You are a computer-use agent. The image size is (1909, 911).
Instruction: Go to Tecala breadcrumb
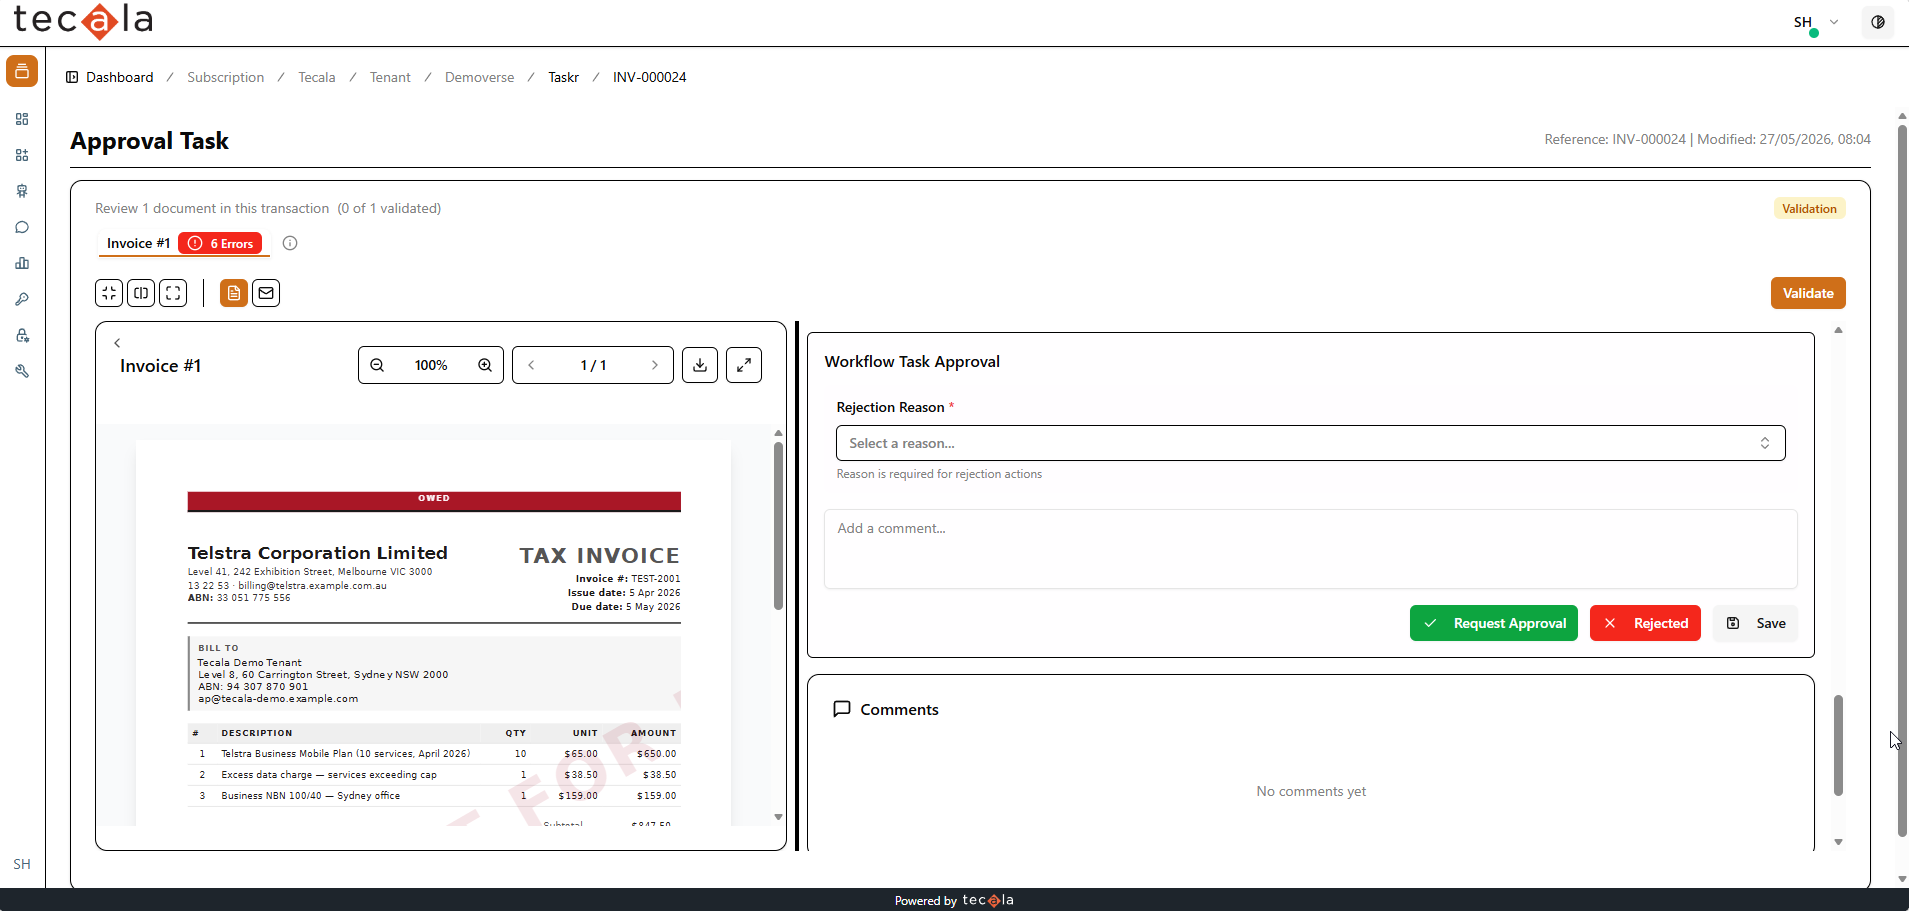coord(317,77)
